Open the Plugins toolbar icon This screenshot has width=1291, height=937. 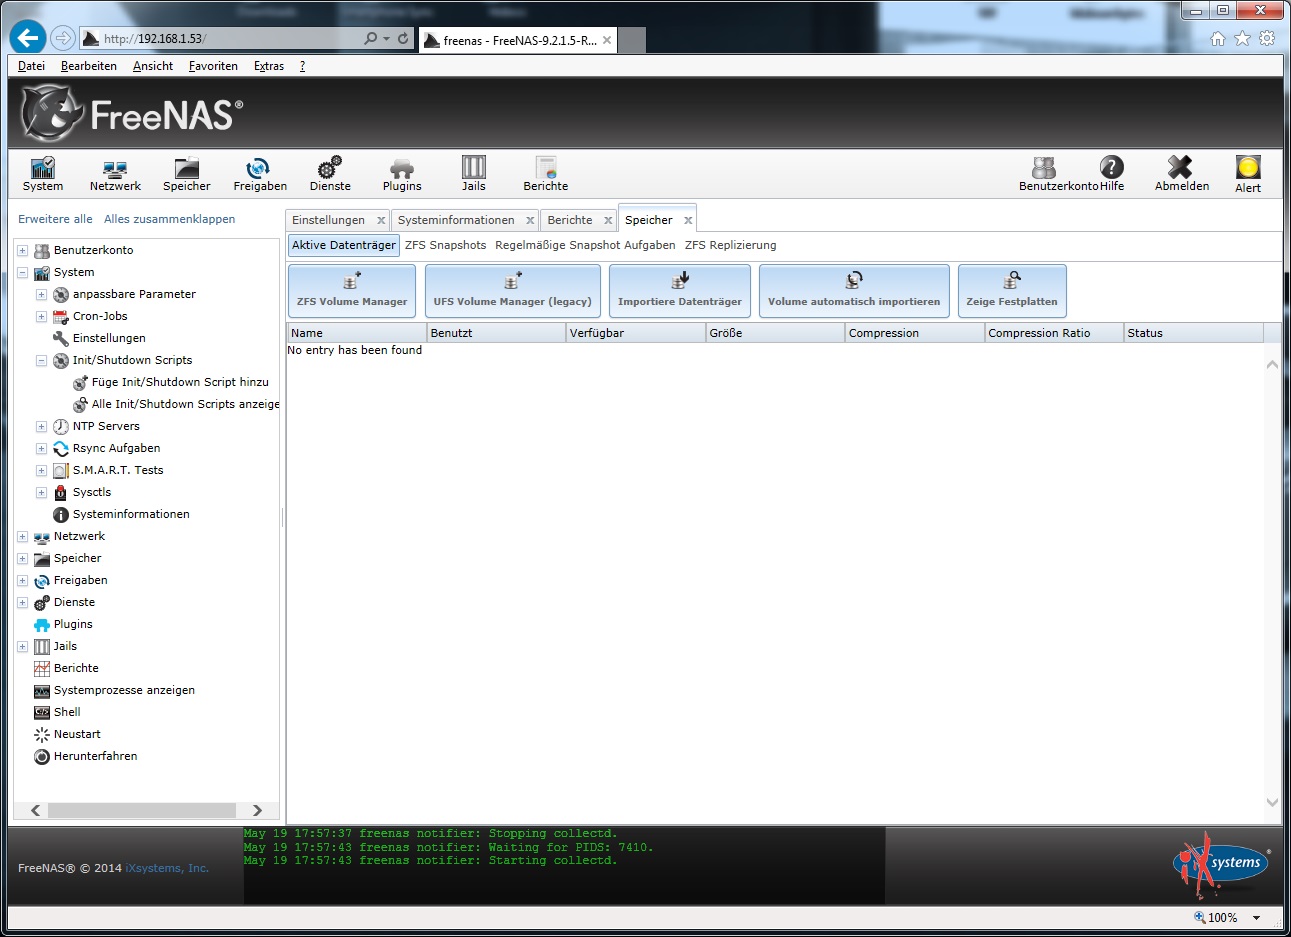[402, 174]
